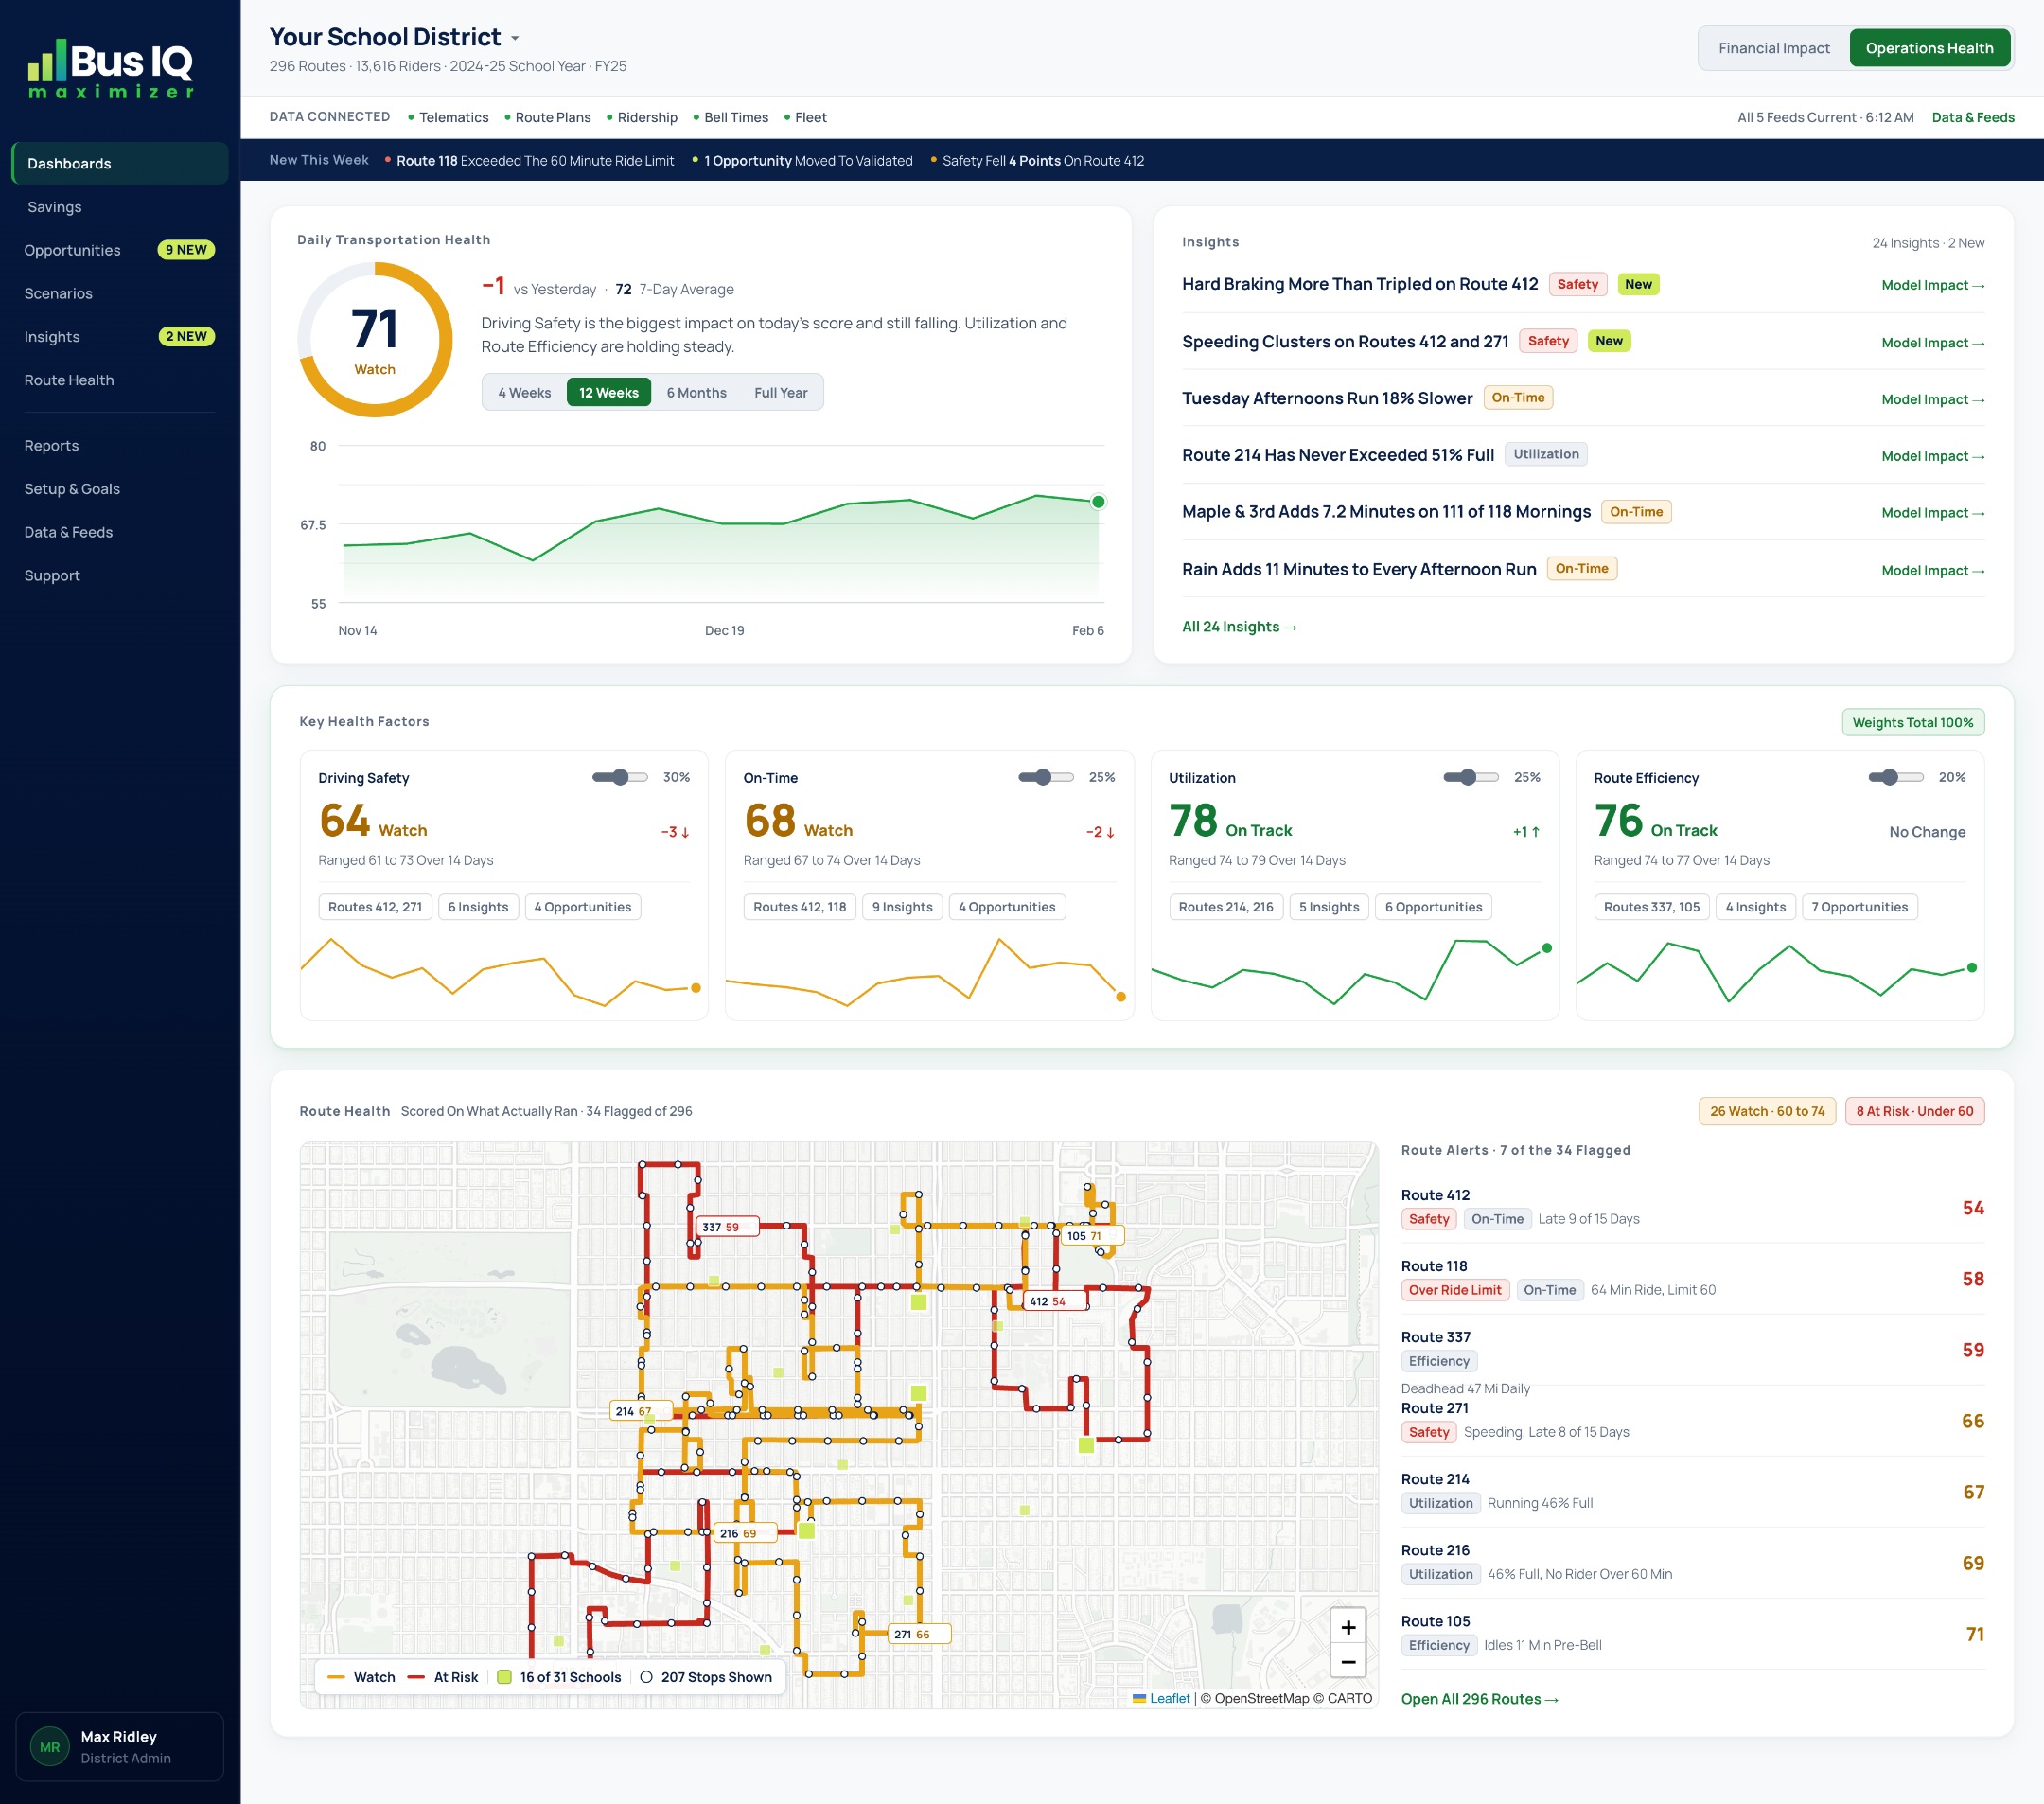Image resolution: width=2044 pixels, height=1804 pixels.
Task: Switch to Financial Impact view
Action: click(x=1773, y=48)
